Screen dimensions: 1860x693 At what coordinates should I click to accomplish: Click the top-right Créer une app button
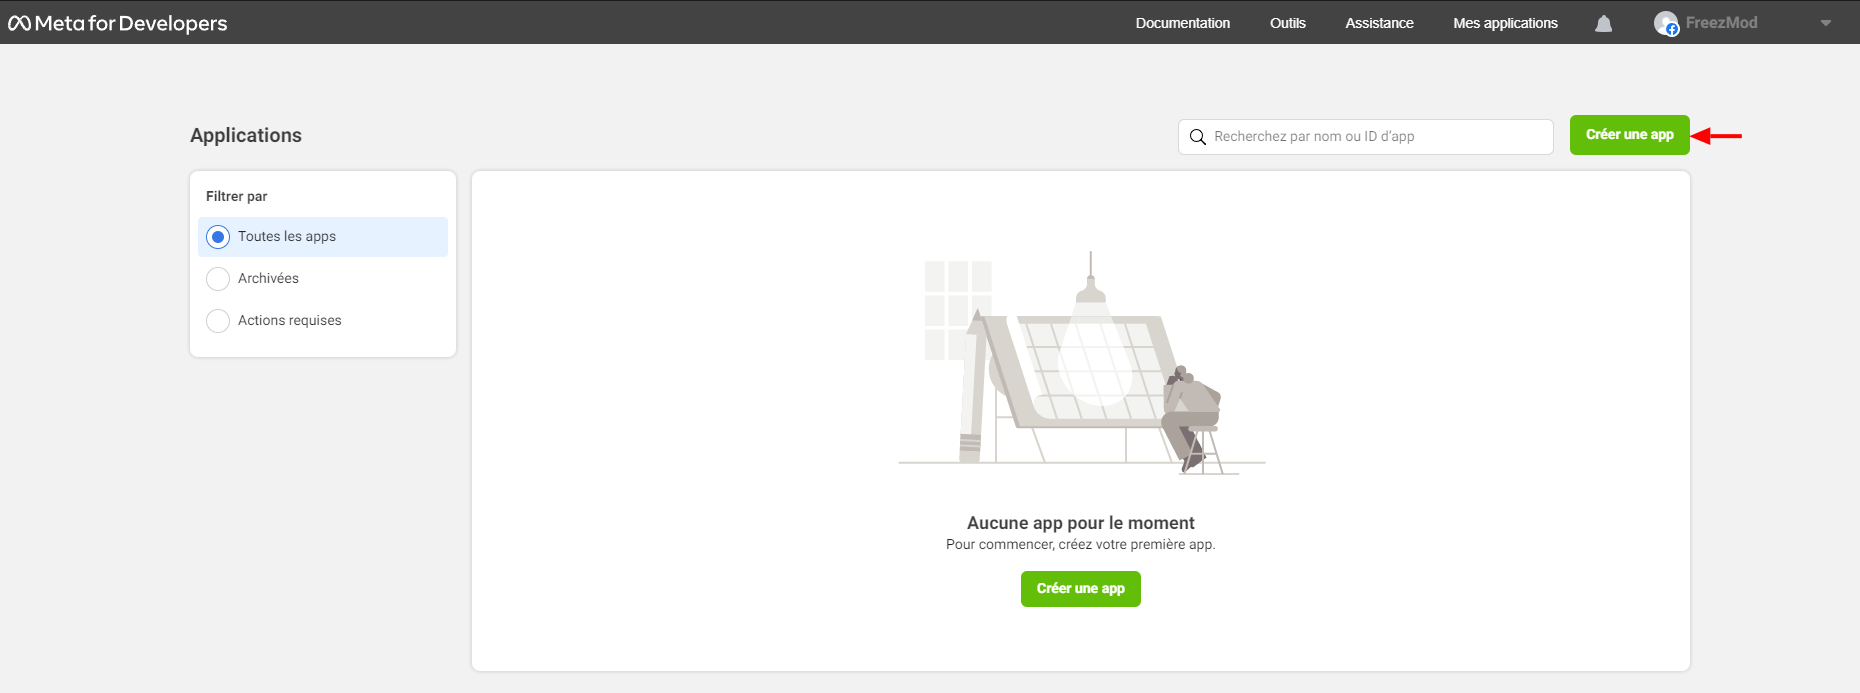click(x=1629, y=135)
